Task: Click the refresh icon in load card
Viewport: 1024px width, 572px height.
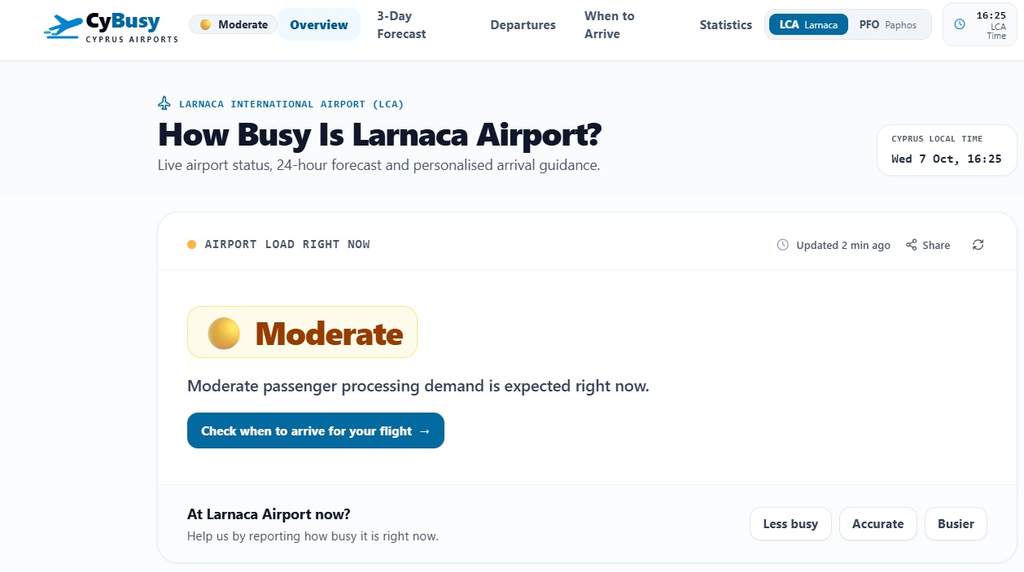Action: [x=978, y=245]
